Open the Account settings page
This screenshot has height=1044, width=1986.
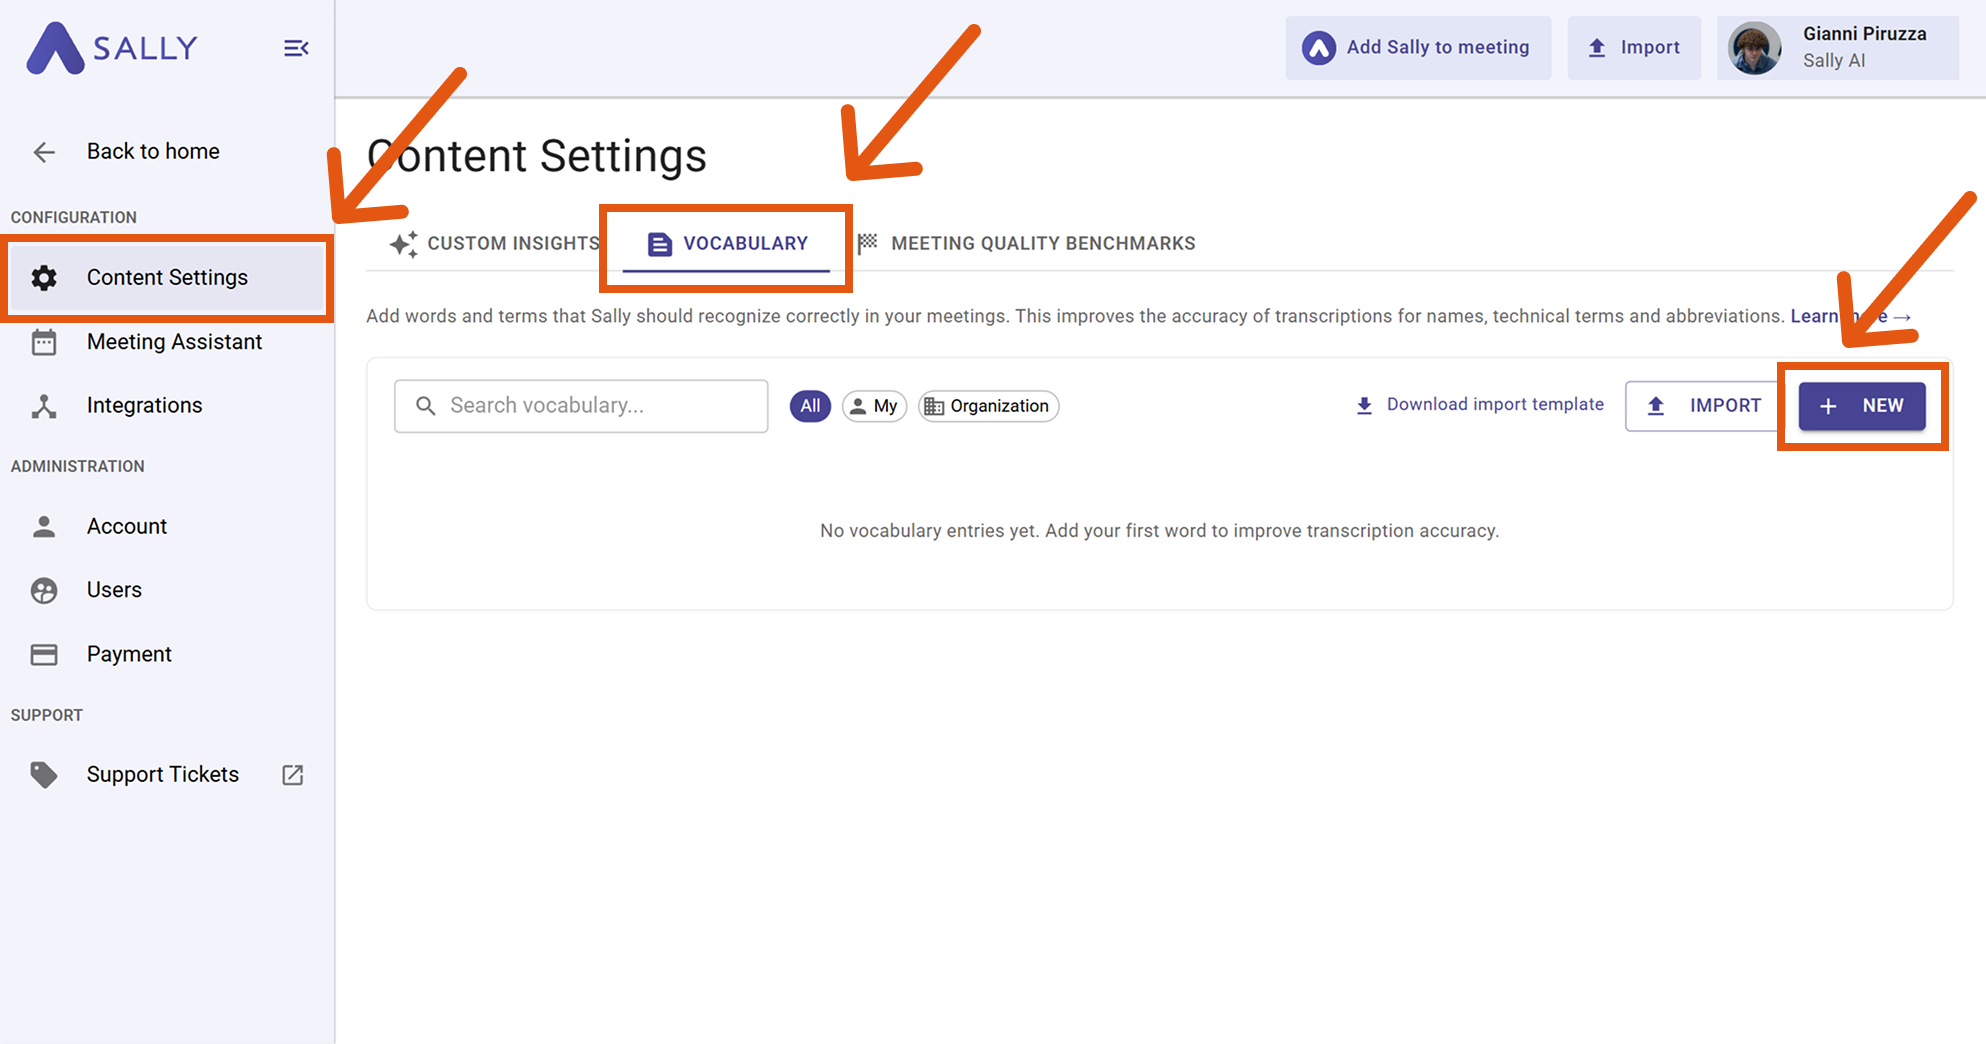point(126,526)
